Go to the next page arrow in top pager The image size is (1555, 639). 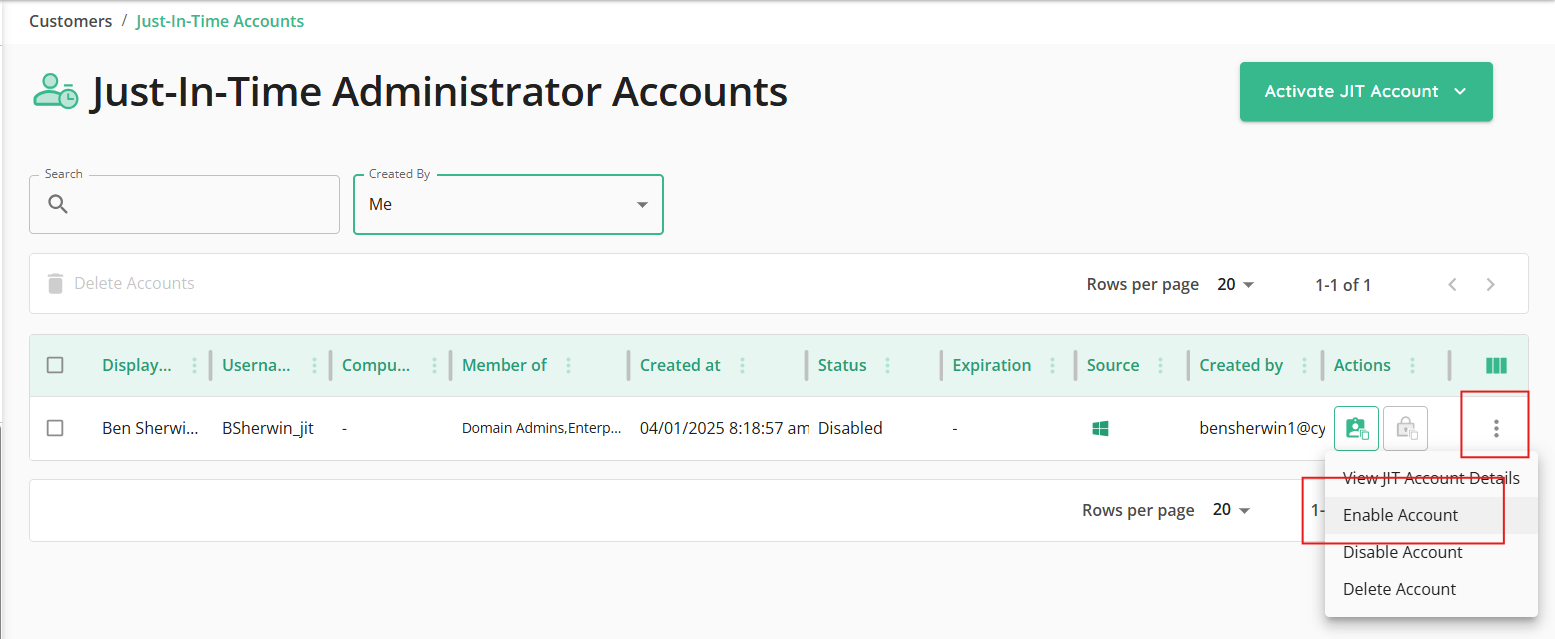pyautogui.click(x=1490, y=285)
